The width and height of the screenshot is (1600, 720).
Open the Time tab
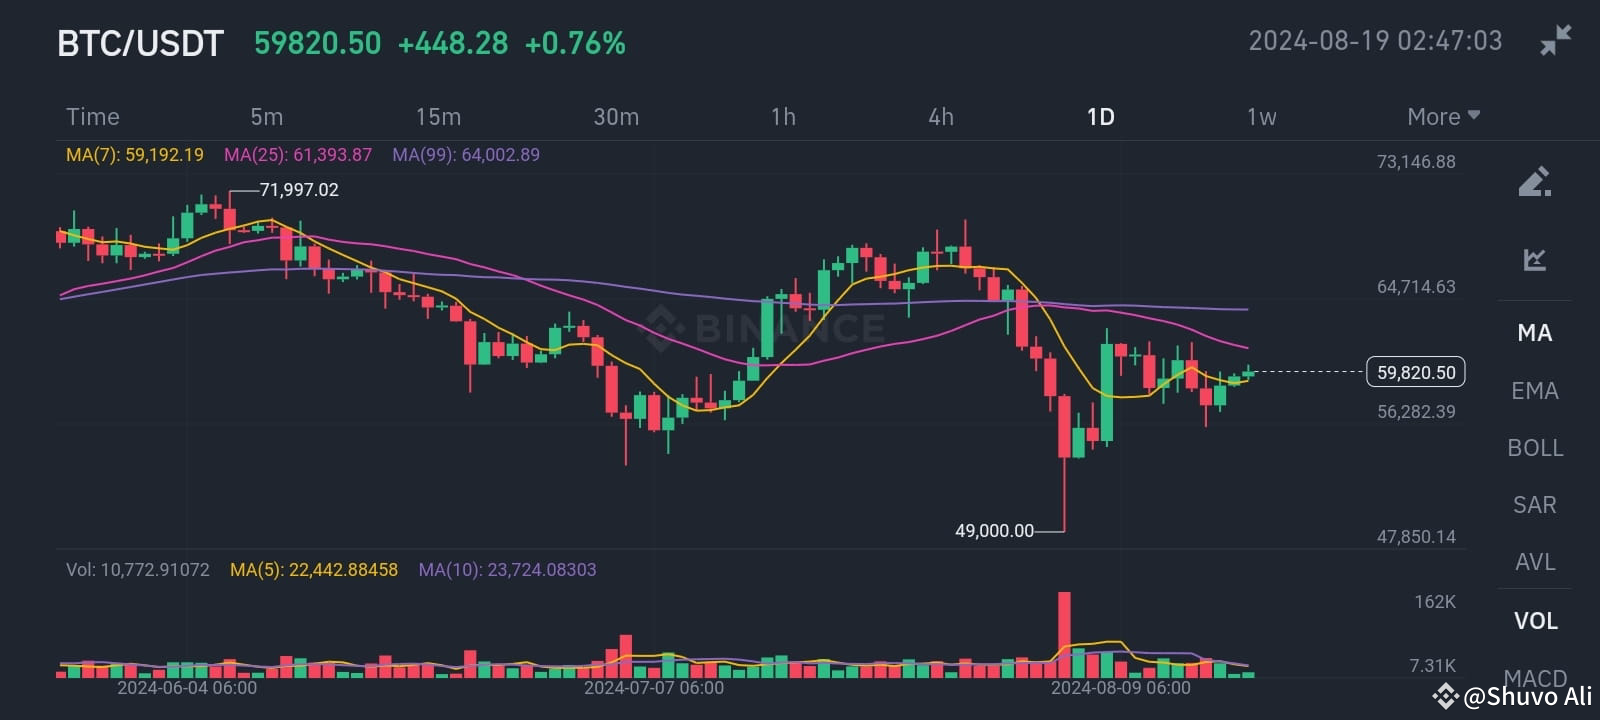pyautogui.click(x=92, y=116)
